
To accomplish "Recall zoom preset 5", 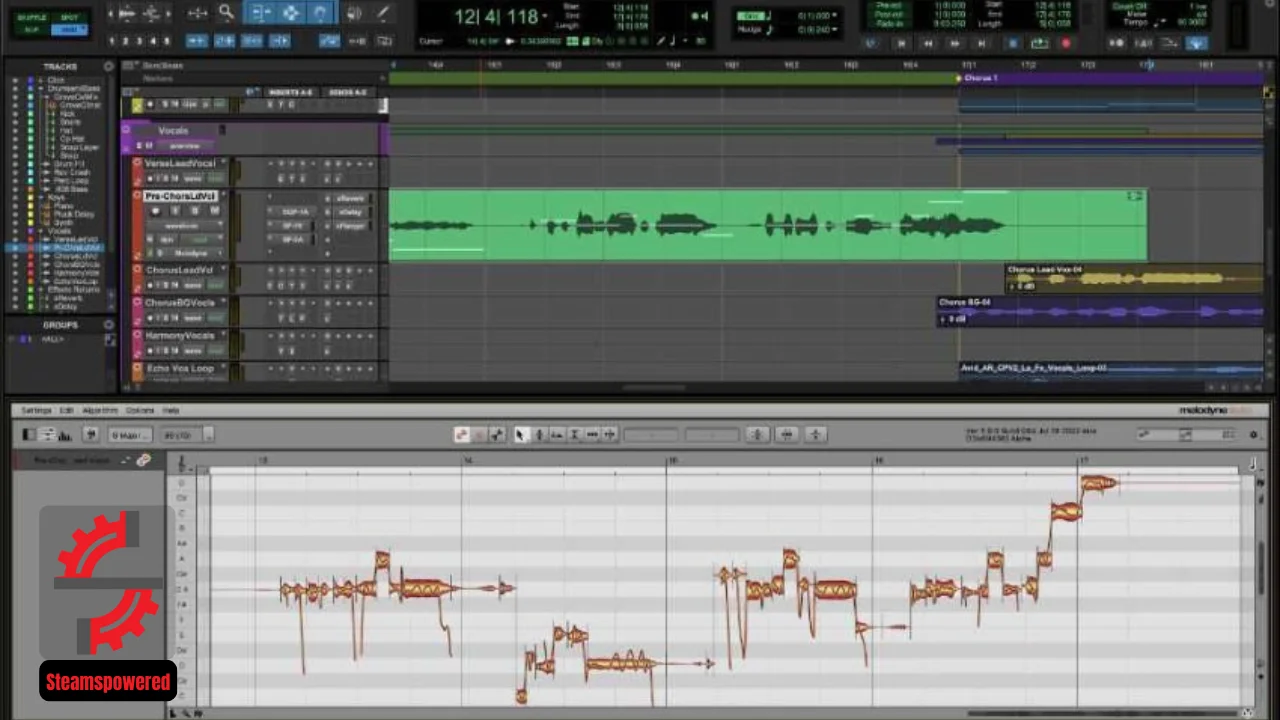I will tap(167, 41).
